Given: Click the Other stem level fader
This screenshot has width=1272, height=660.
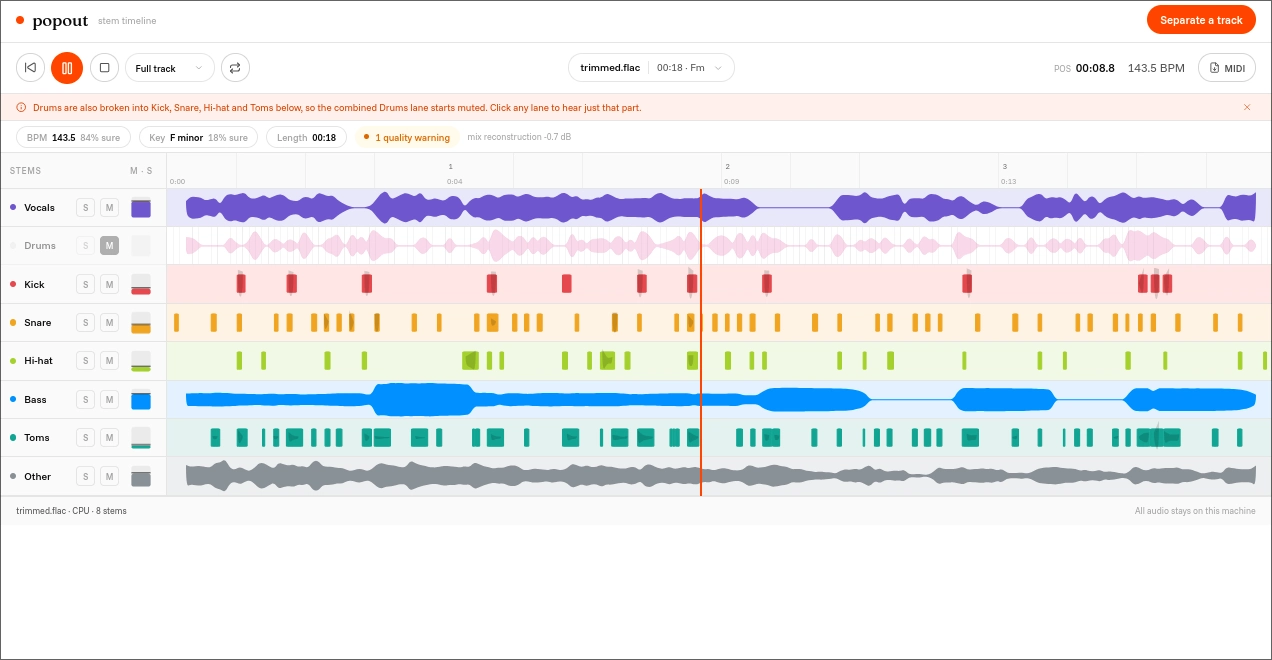Looking at the screenshot, I should 141,477.
